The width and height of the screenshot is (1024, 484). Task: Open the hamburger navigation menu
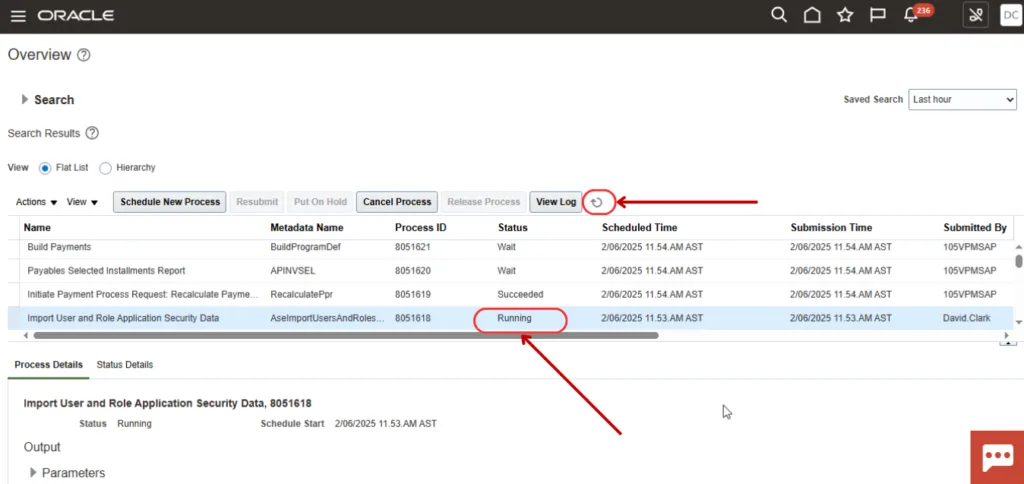click(x=18, y=16)
